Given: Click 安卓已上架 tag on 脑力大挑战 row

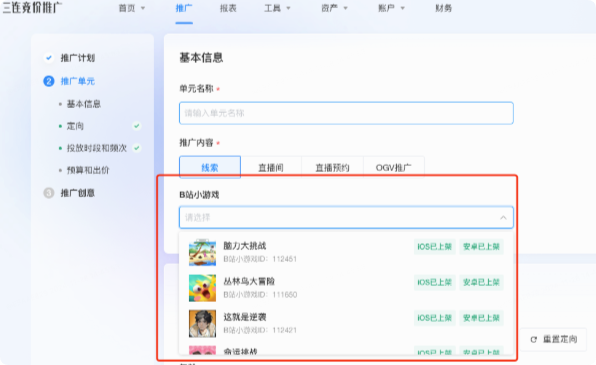Looking at the screenshot, I should 481,247.
